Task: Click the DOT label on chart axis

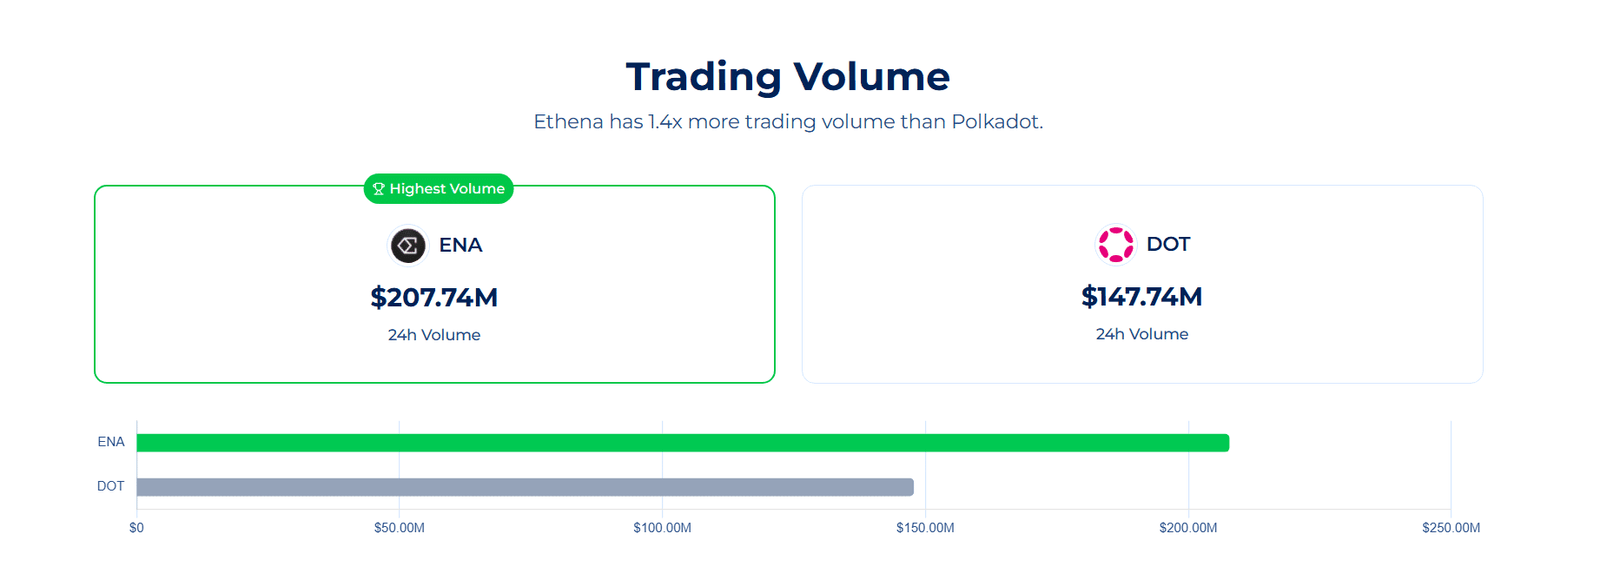Action: 110,486
